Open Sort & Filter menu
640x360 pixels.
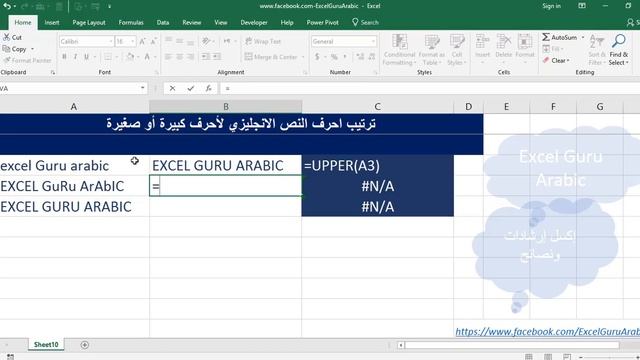click(x=597, y=50)
